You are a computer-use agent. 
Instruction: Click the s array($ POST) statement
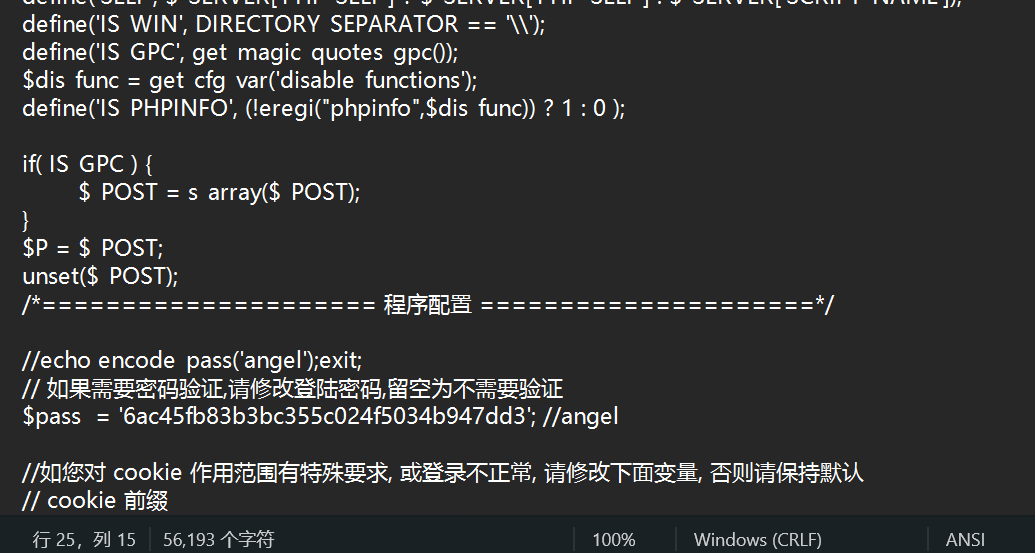(x=273, y=192)
